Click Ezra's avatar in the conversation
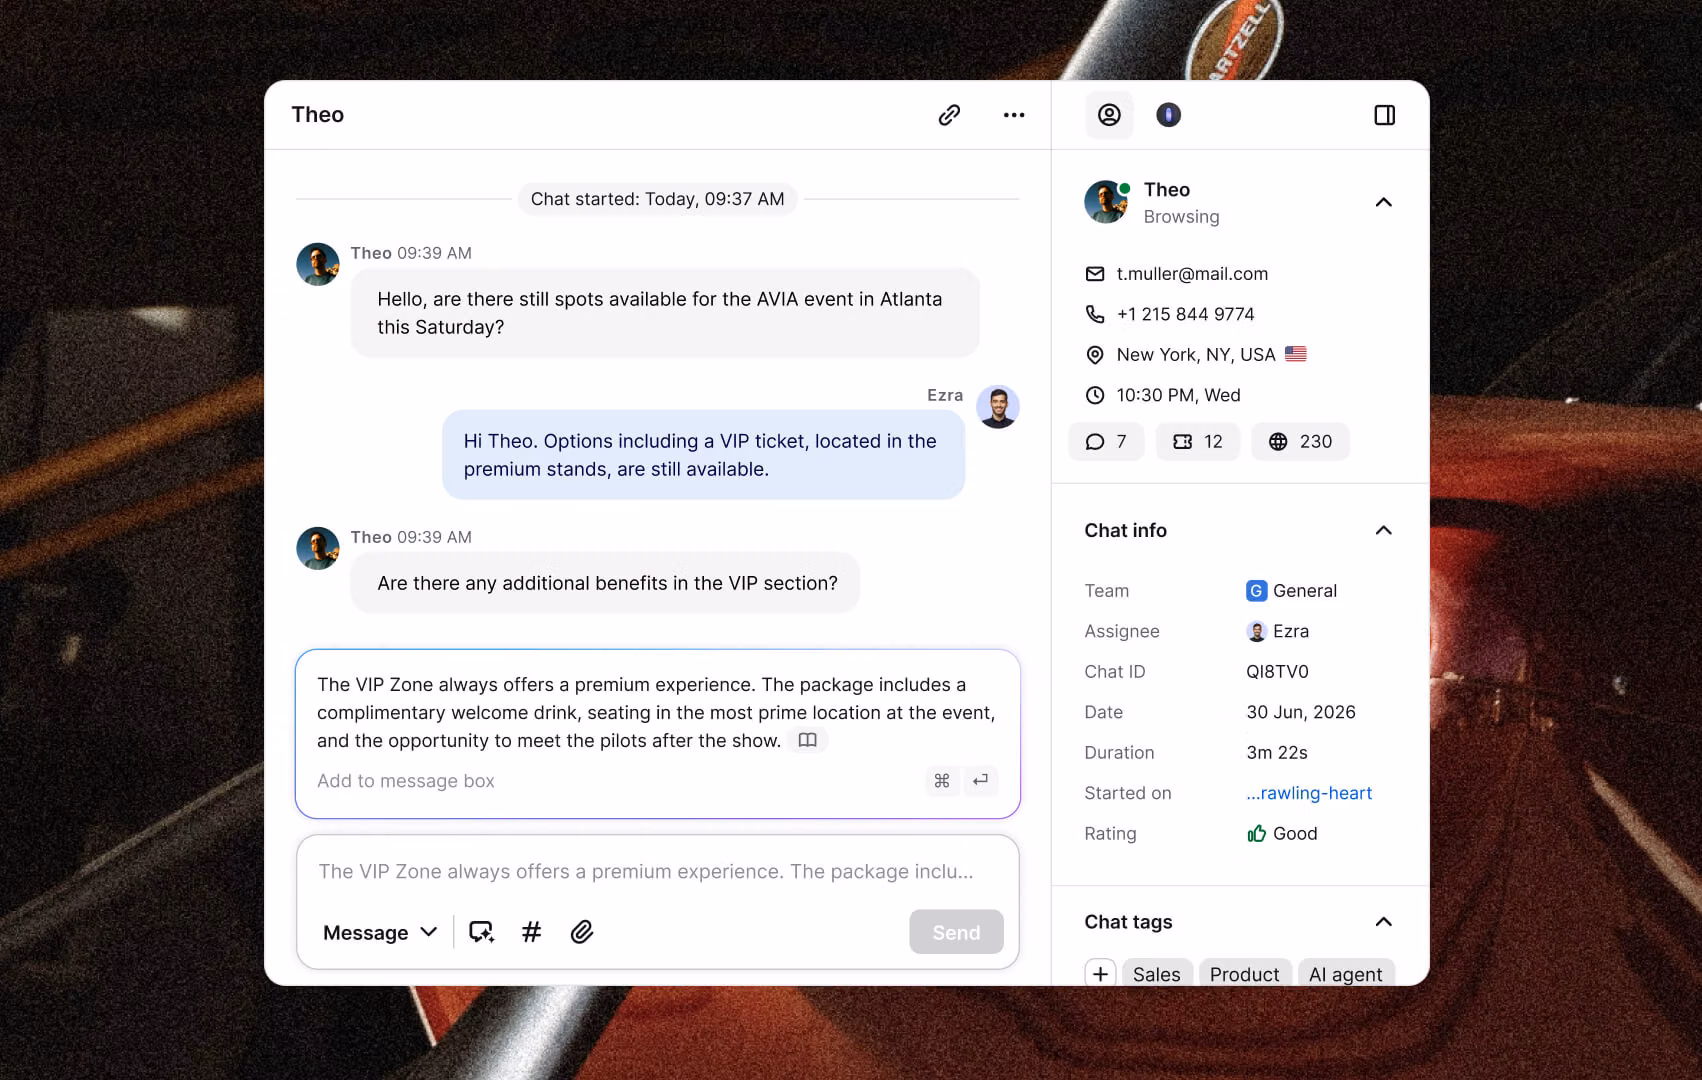The width and height of the screenshot is (1702, 1080). [x=998, y=407]
